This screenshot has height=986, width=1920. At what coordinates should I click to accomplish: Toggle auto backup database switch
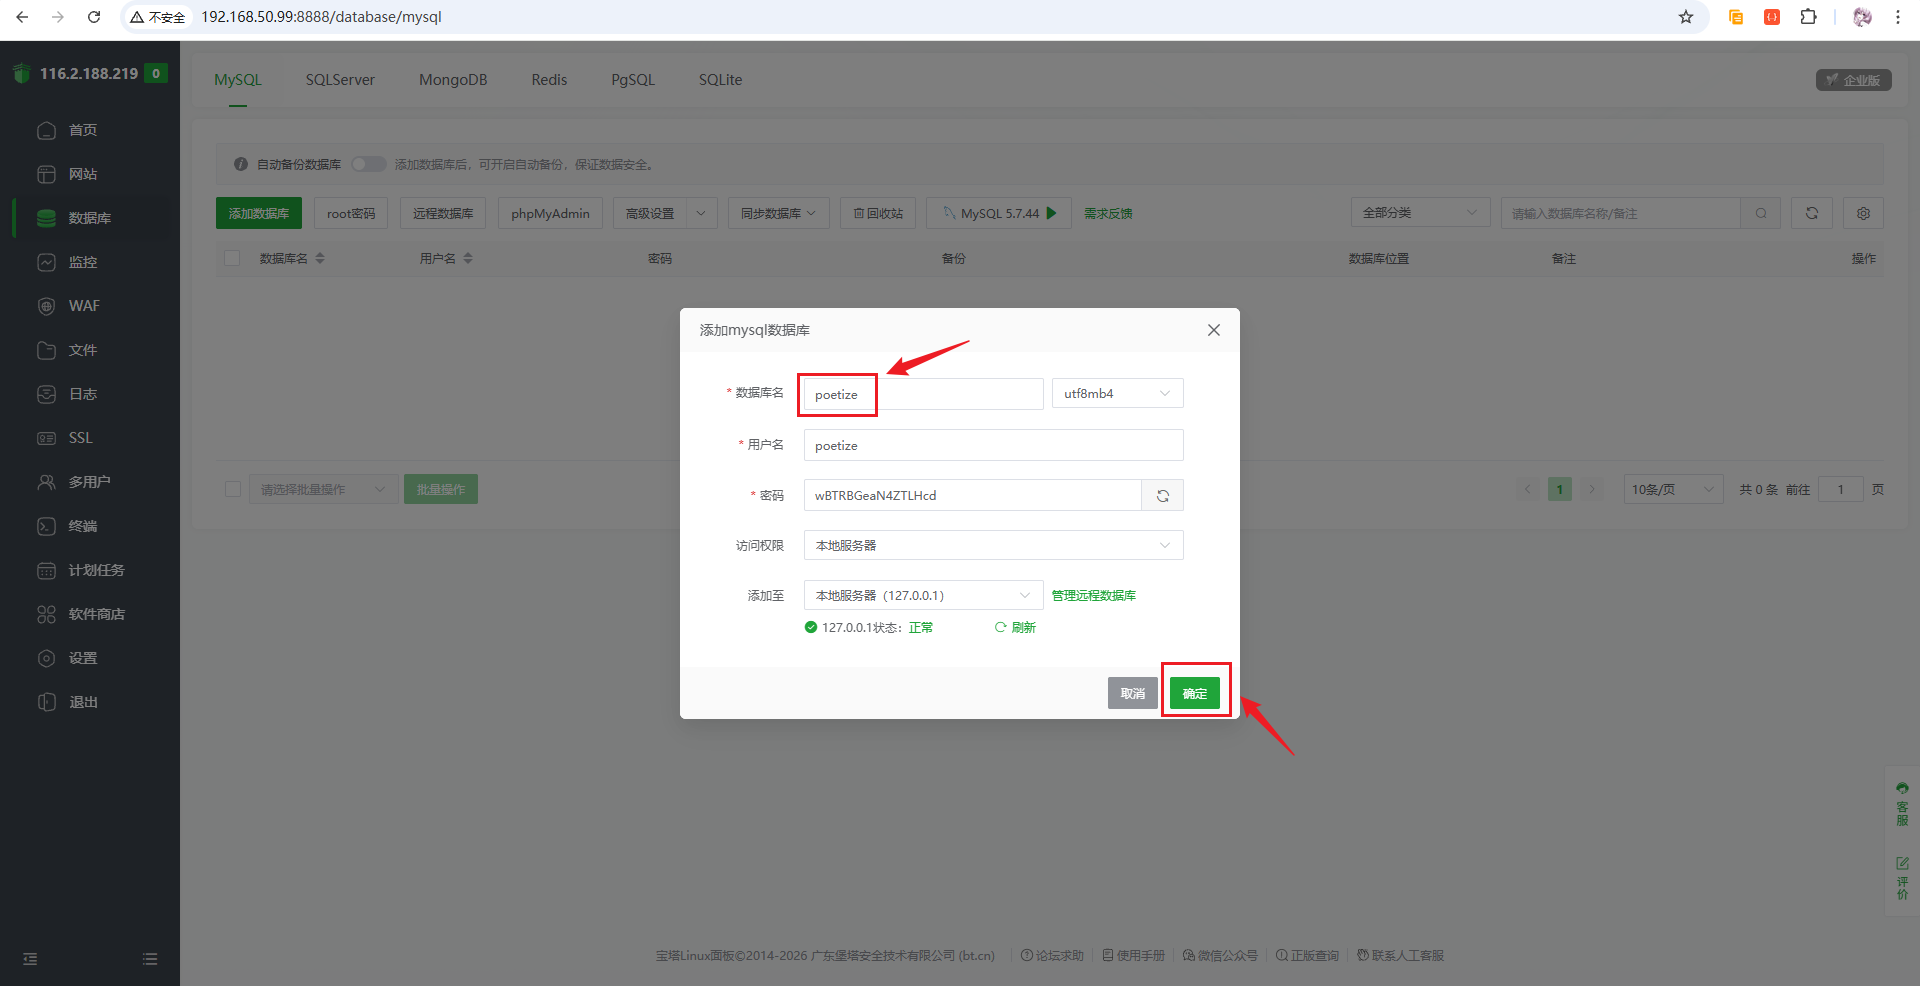368,164
